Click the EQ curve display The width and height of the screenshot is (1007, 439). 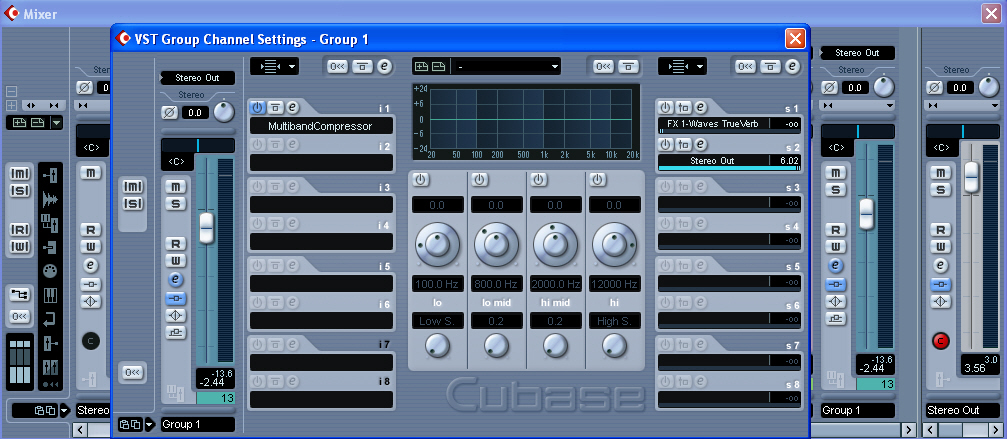(525, 122)
